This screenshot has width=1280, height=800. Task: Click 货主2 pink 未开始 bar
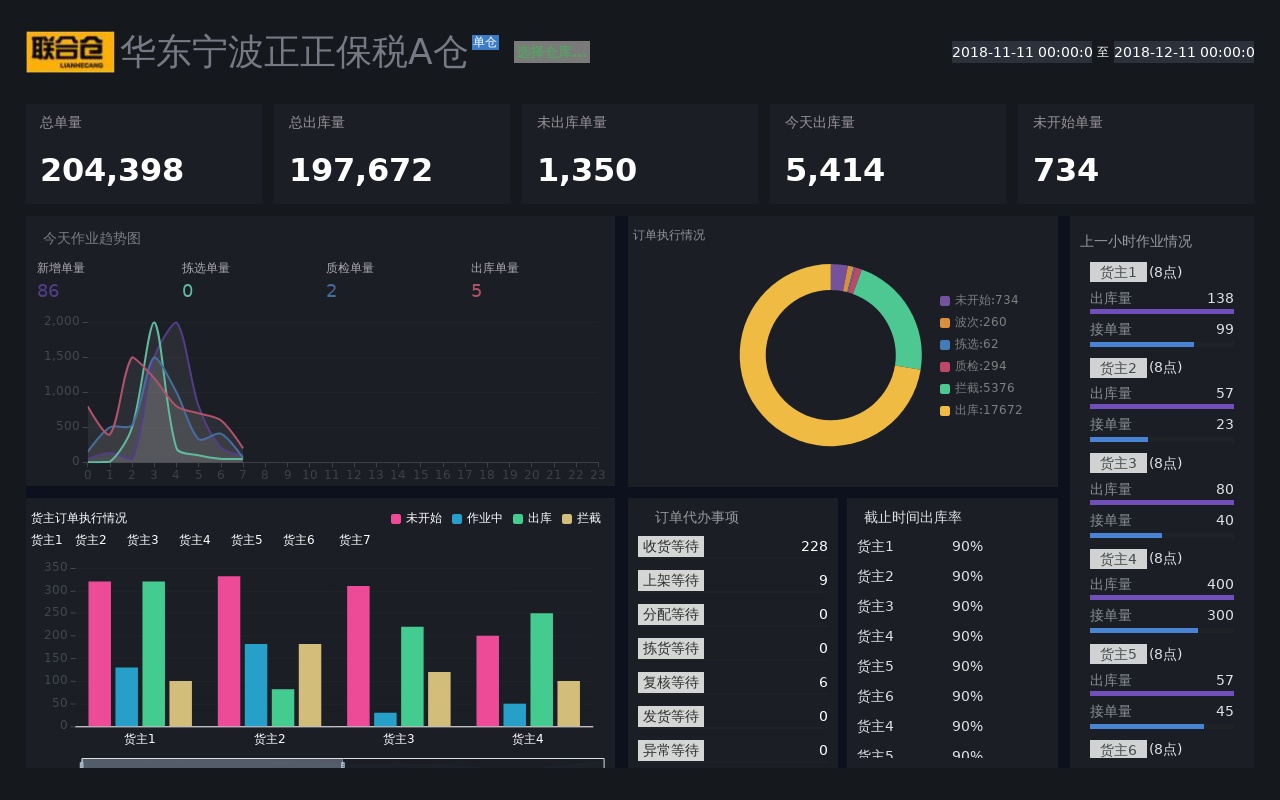click(x=229, y=651)
